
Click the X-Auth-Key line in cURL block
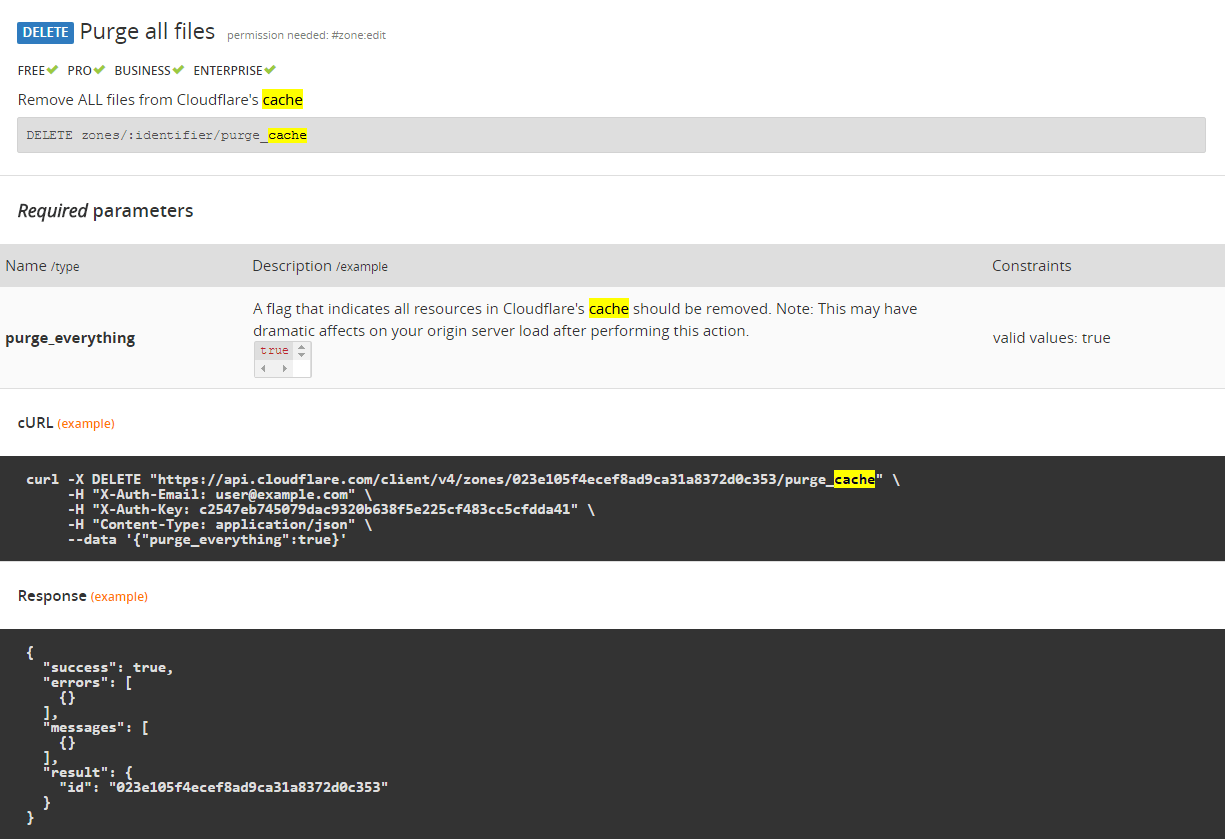coord(323,510)
